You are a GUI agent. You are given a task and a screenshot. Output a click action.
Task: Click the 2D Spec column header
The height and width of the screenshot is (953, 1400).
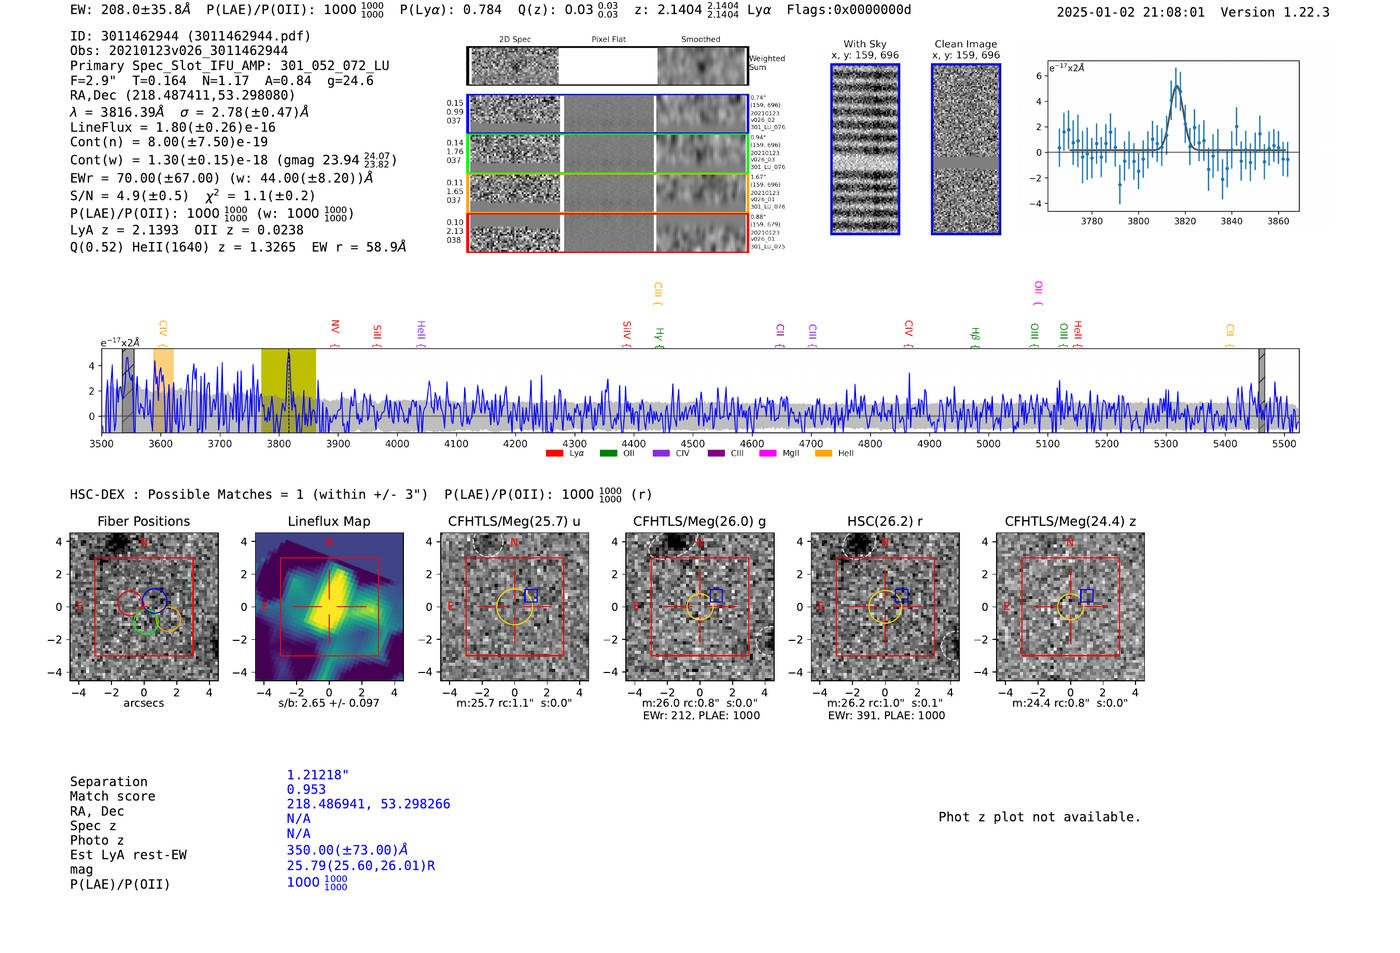[515, 40]
